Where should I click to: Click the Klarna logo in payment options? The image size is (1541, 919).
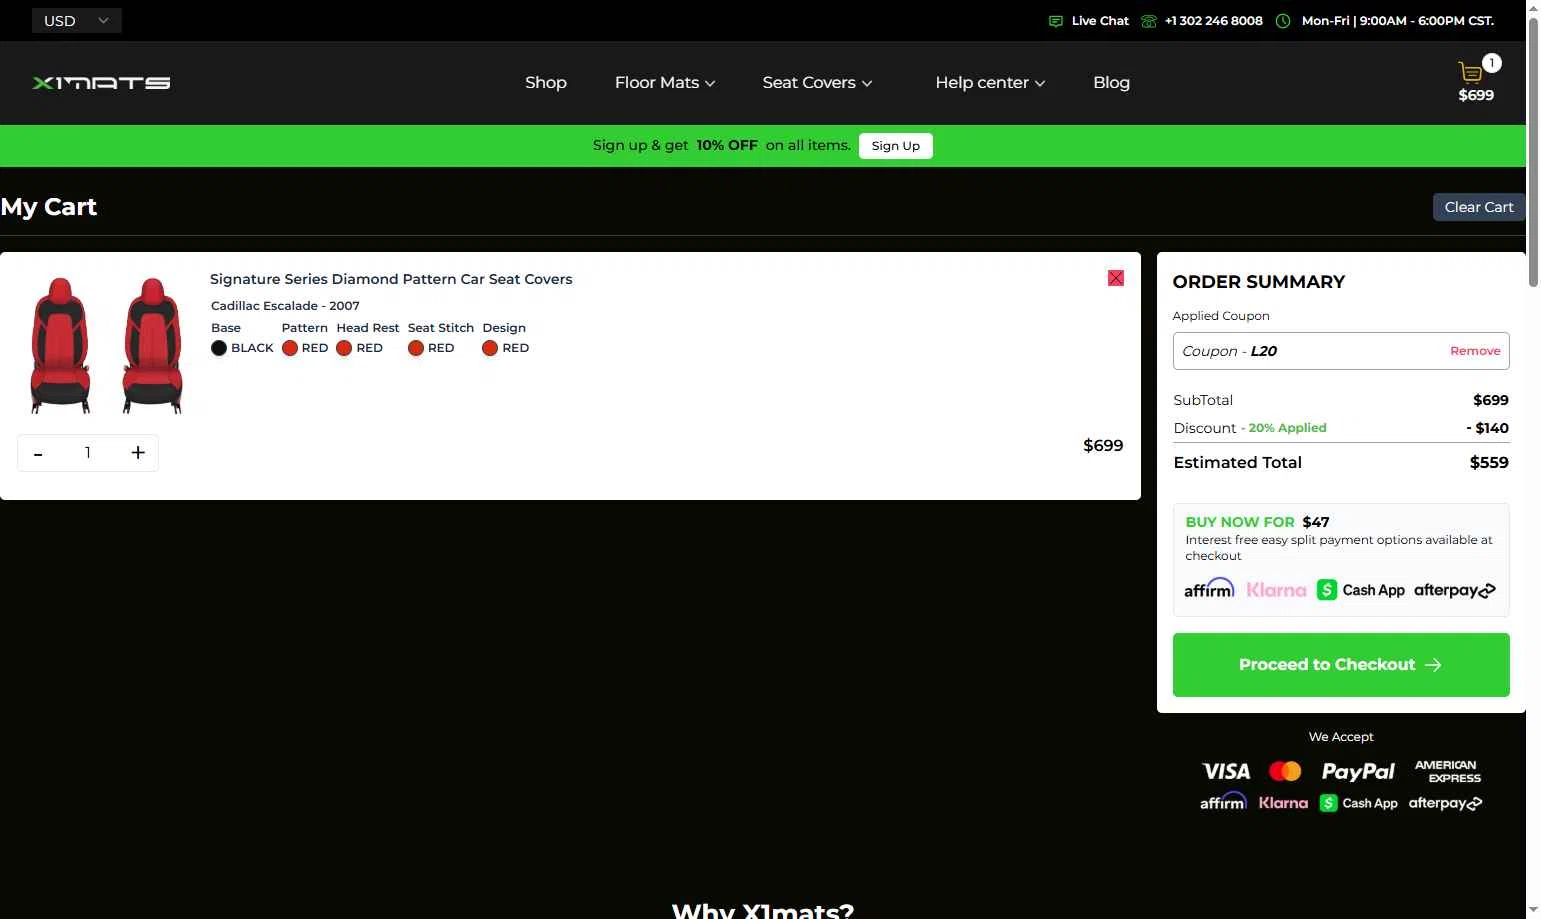click(1276, 590)
